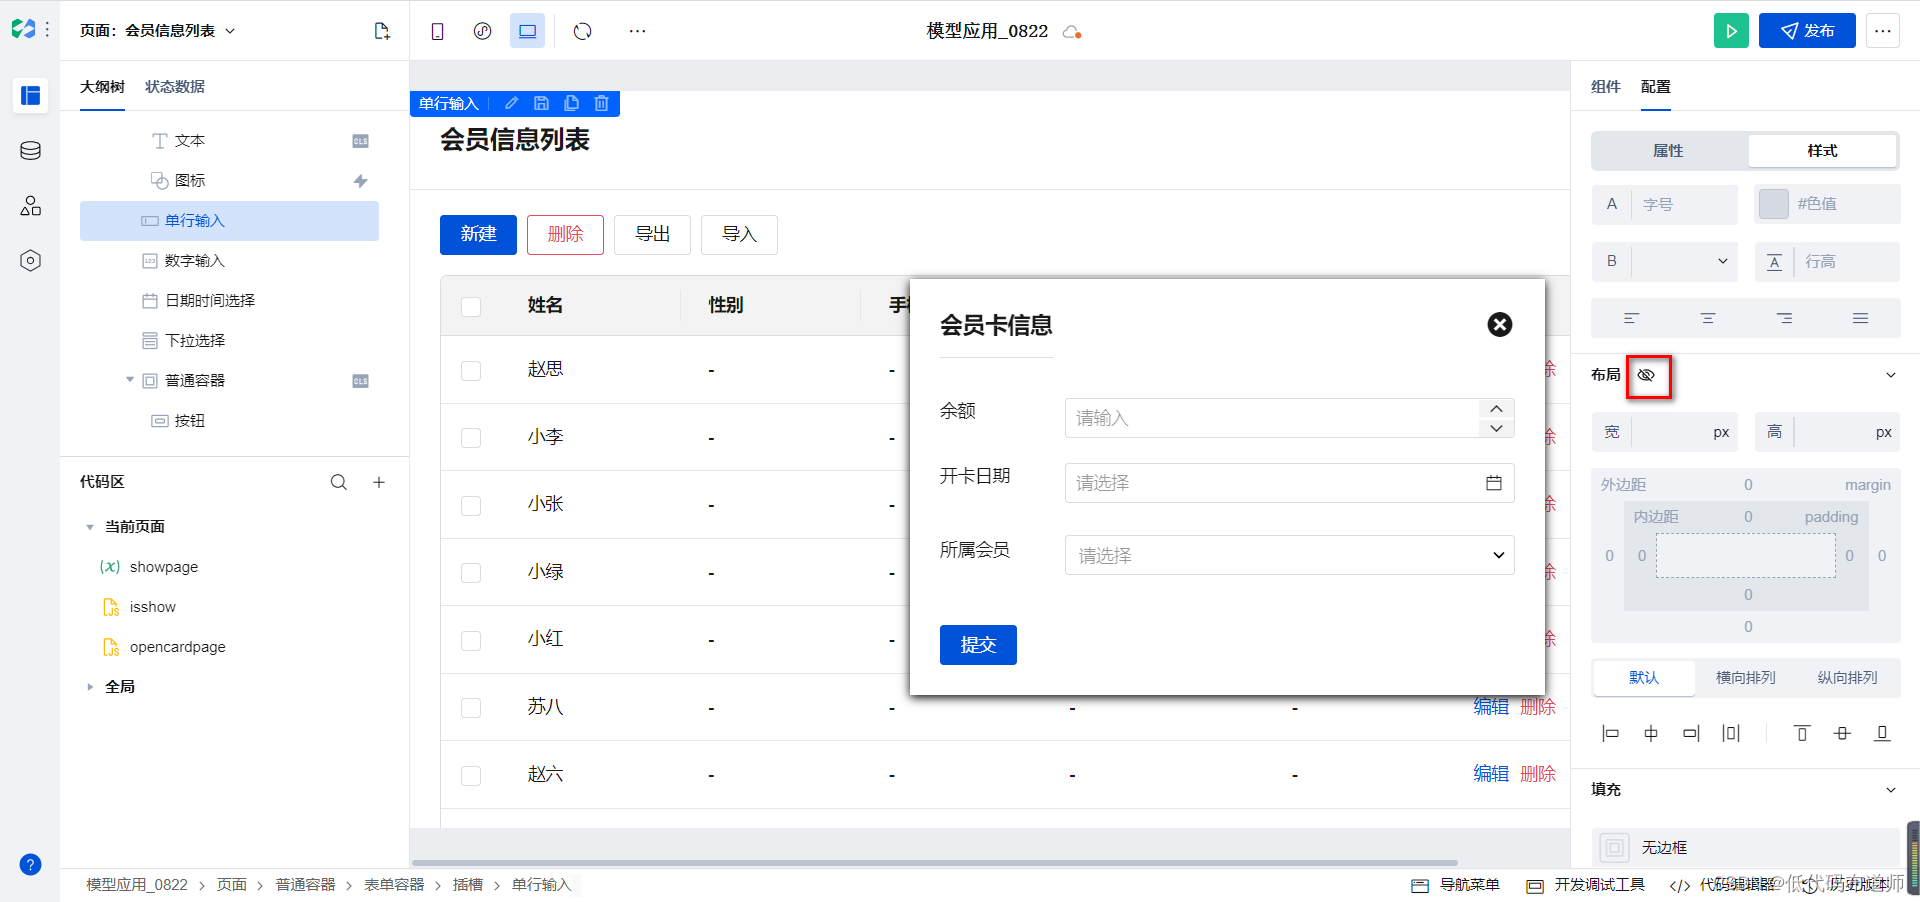Select center text alignment icon
Viewport: 1920px width, 902px height.
[x=1708, y=318]
